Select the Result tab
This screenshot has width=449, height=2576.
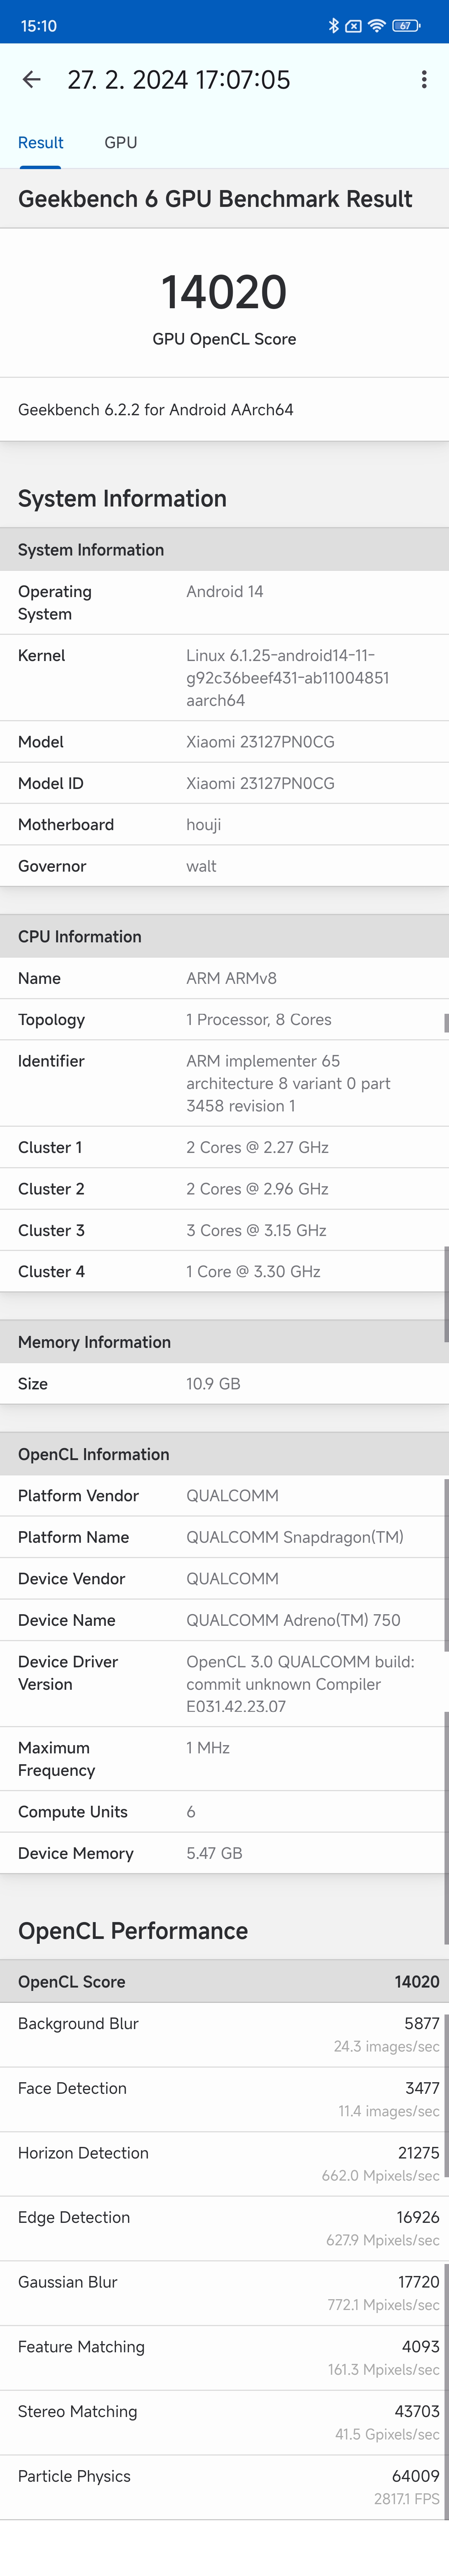tap(41, 143)
